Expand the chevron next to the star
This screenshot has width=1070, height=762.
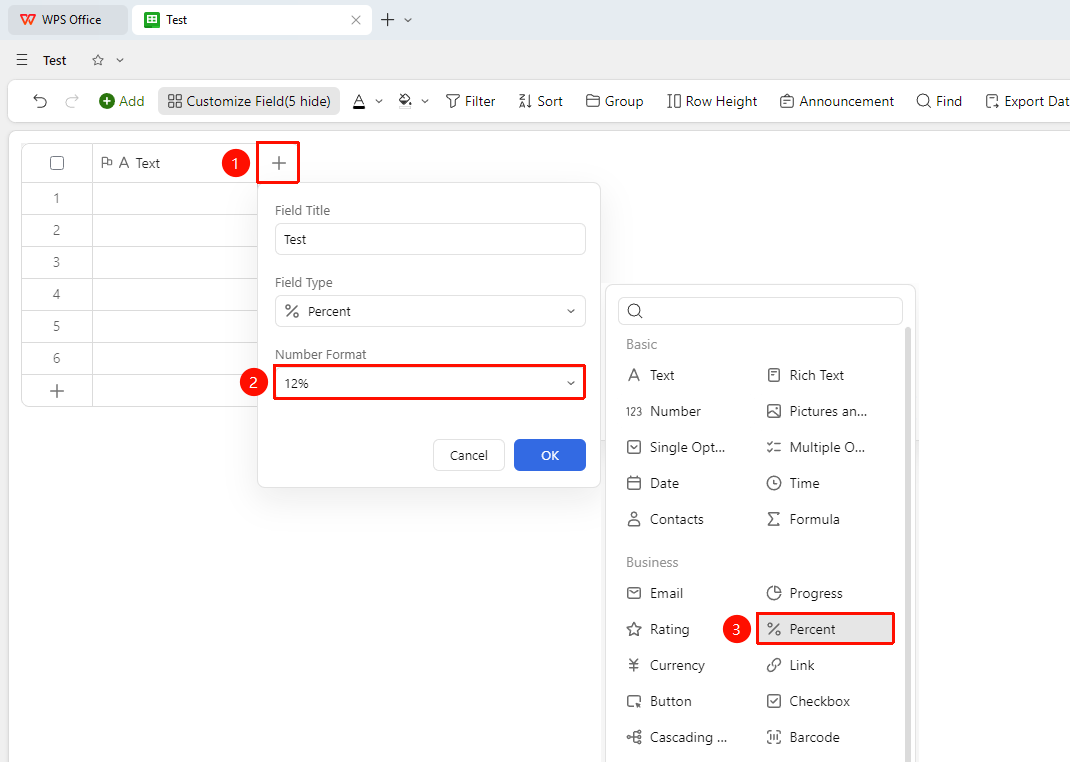click(120, 60)
